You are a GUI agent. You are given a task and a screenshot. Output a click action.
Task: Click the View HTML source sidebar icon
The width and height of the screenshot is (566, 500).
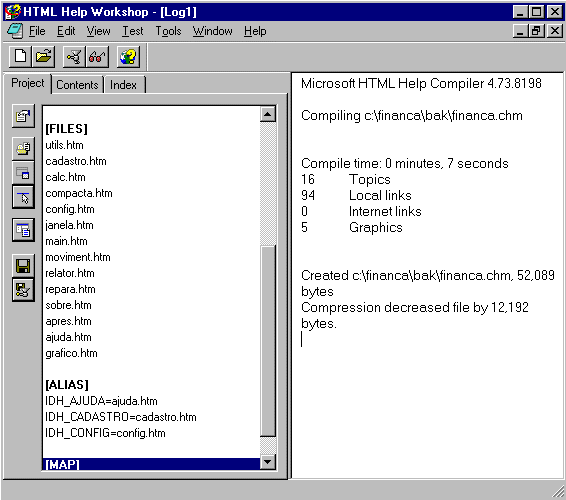pos(23,230)
